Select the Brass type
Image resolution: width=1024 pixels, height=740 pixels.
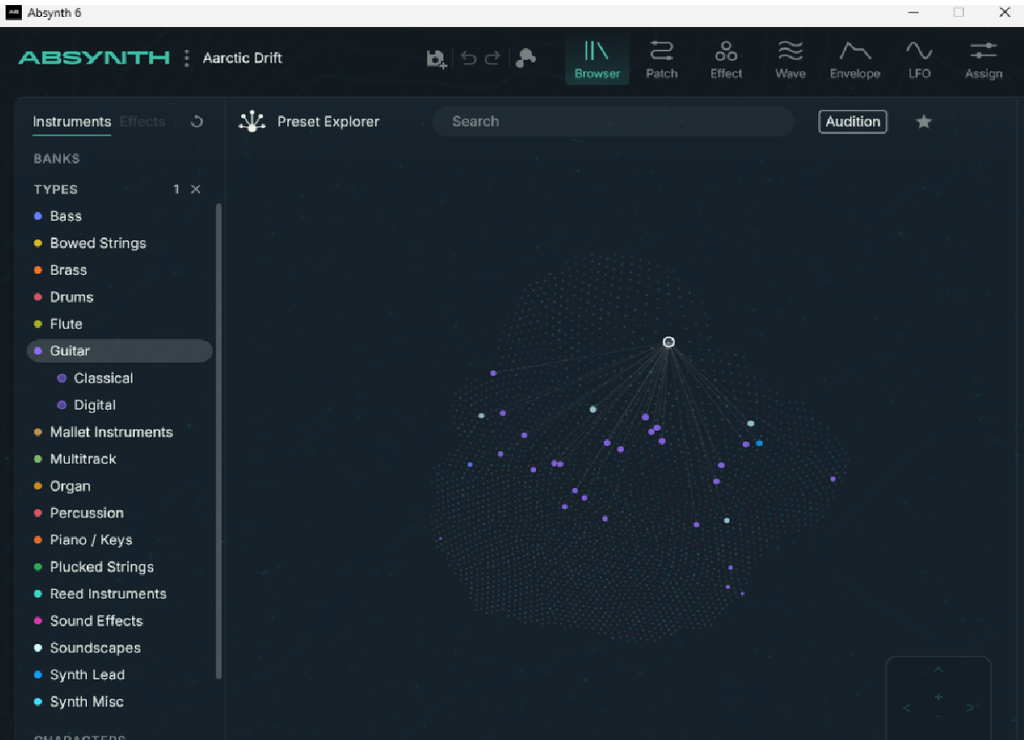pos(120,270)
